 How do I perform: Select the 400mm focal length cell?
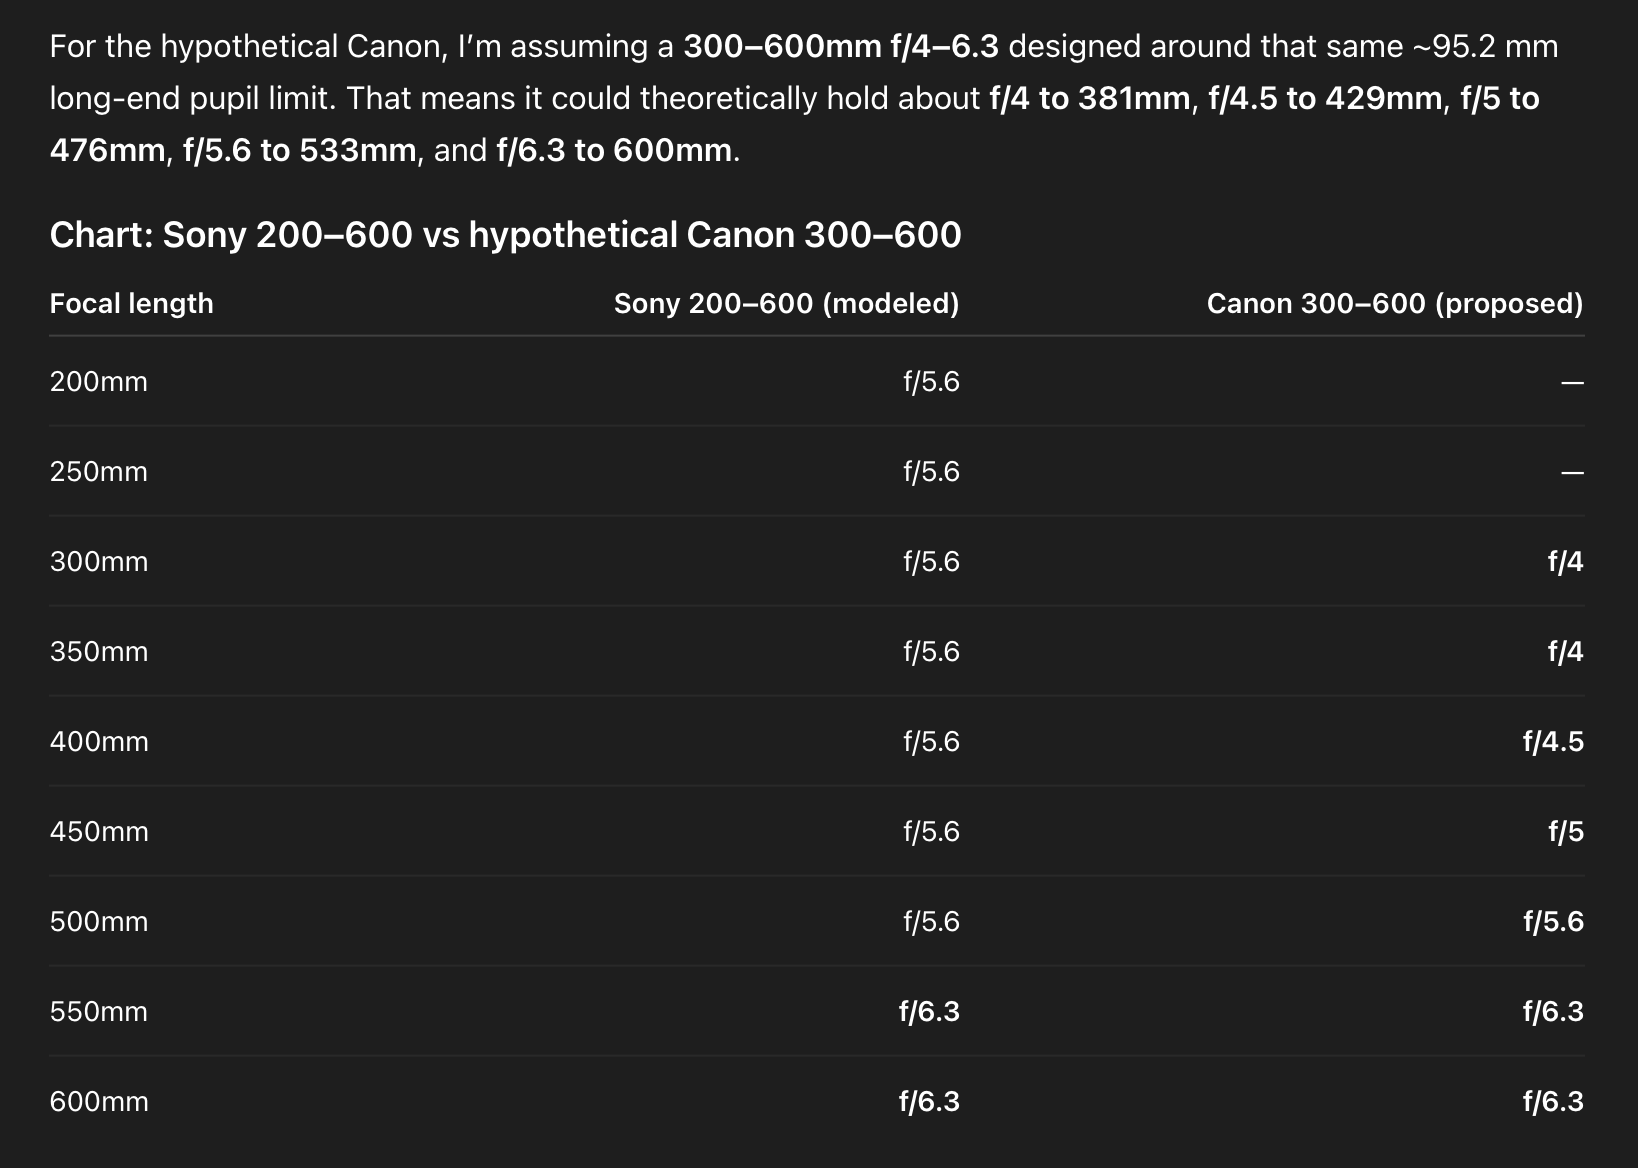[x=99, y=742]
